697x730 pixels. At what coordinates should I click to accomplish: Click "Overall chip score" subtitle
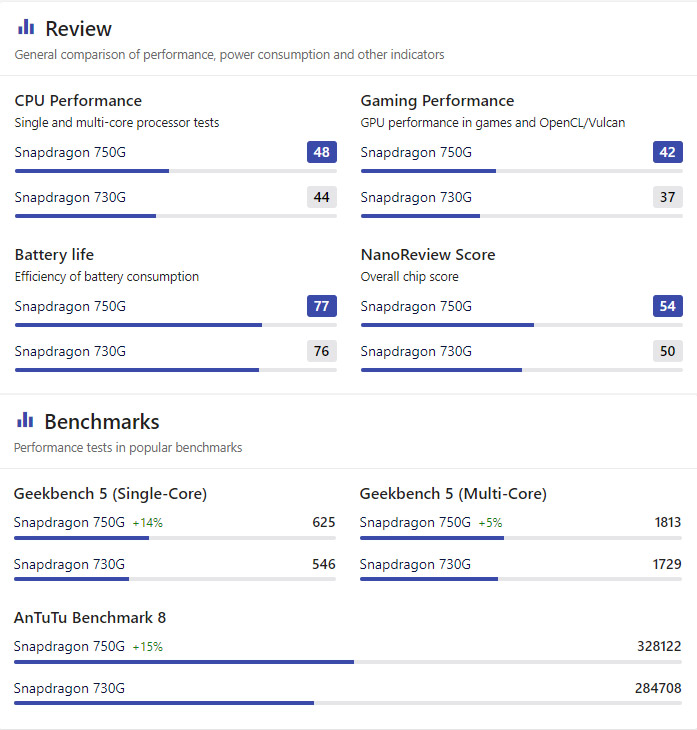409,277
